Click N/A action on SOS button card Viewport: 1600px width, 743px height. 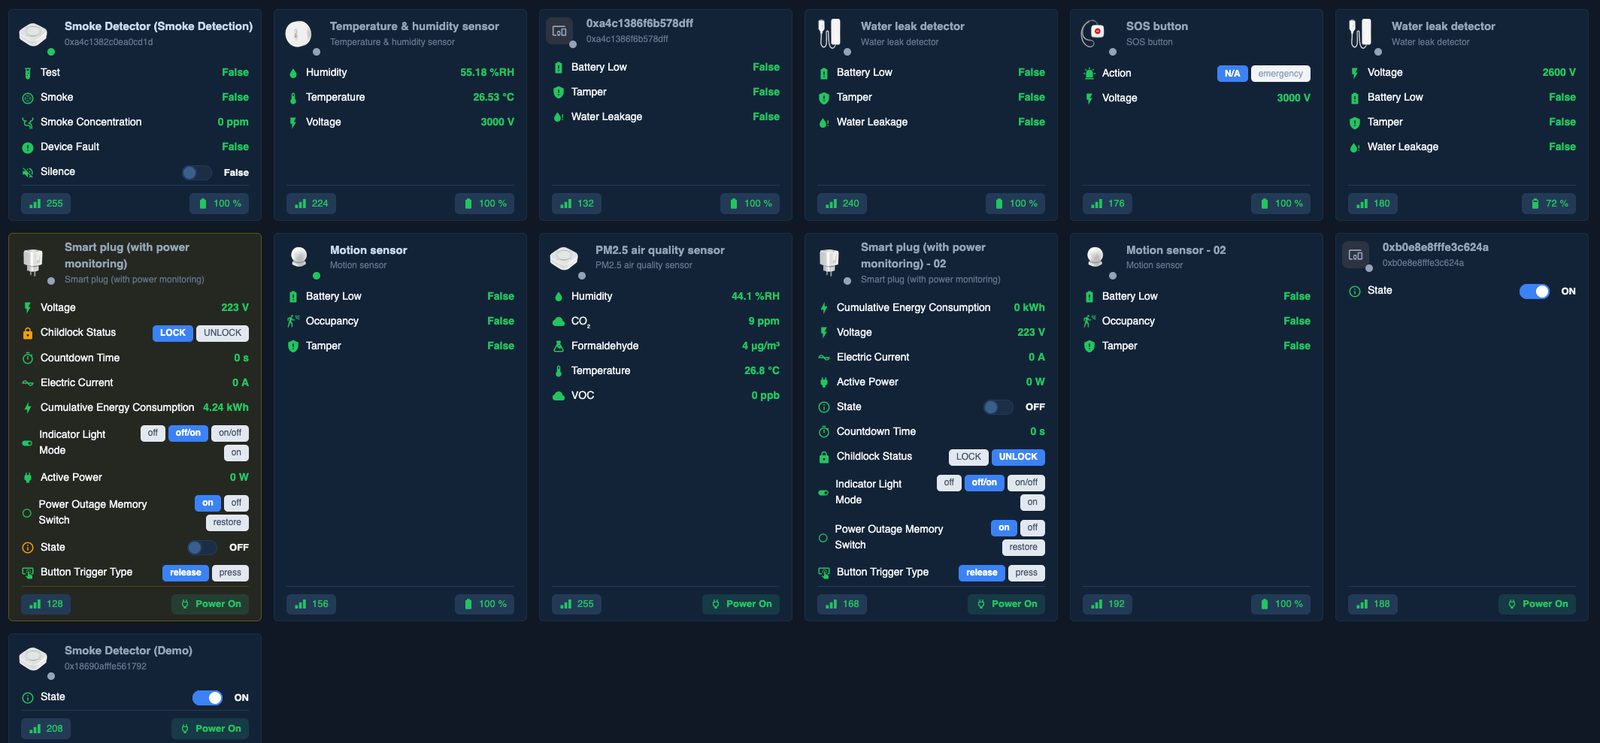coord(1232,74)
